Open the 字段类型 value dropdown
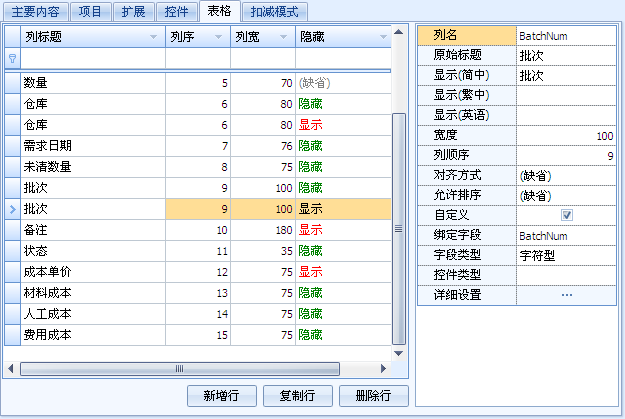 566,255
